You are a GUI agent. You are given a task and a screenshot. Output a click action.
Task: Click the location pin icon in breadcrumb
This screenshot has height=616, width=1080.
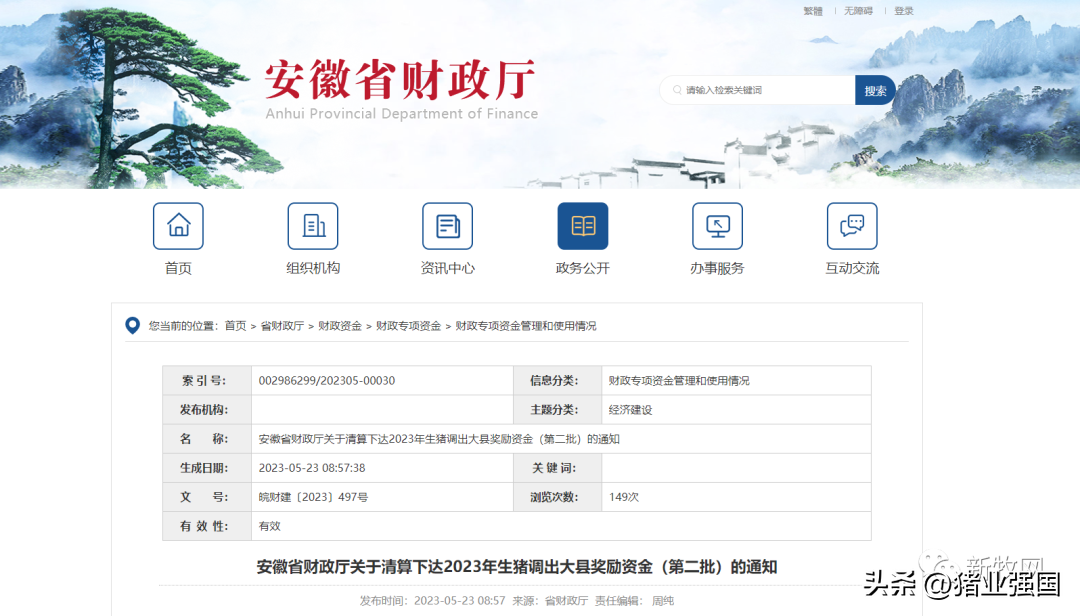coord(132,325)
